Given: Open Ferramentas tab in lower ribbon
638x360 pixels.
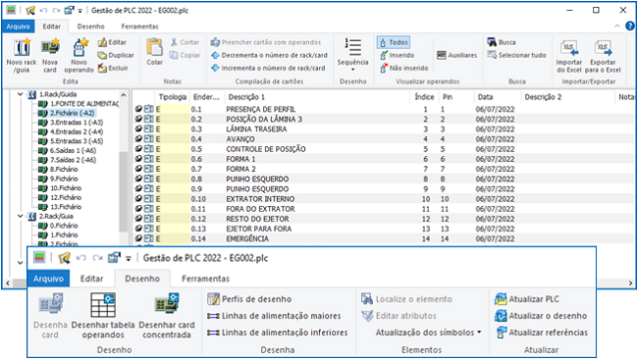Looking at the screenshot, I should click(x=205, y=279).
